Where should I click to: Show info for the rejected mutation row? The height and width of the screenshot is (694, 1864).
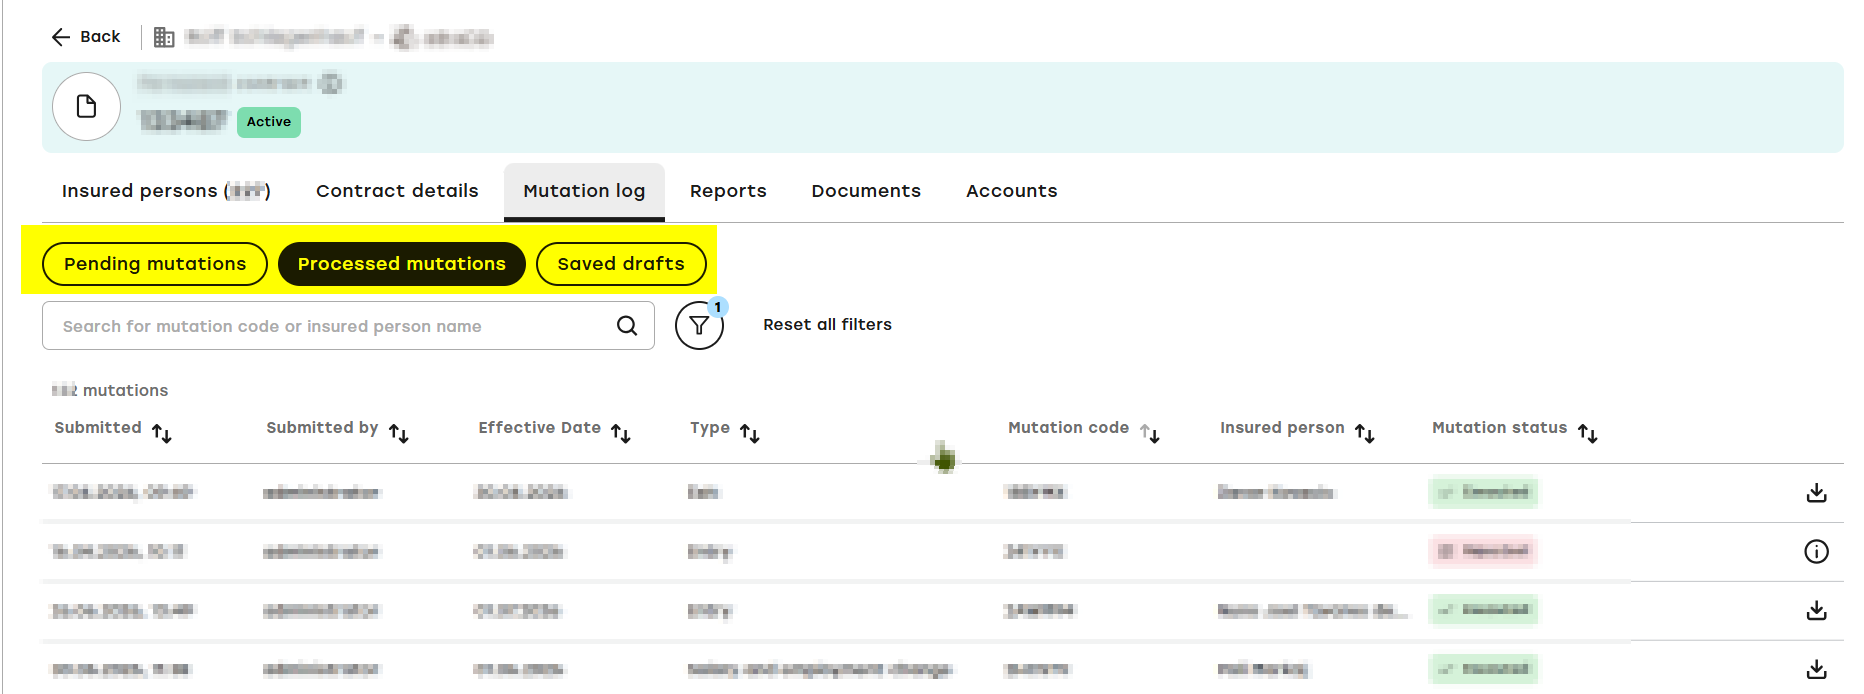1817,552
